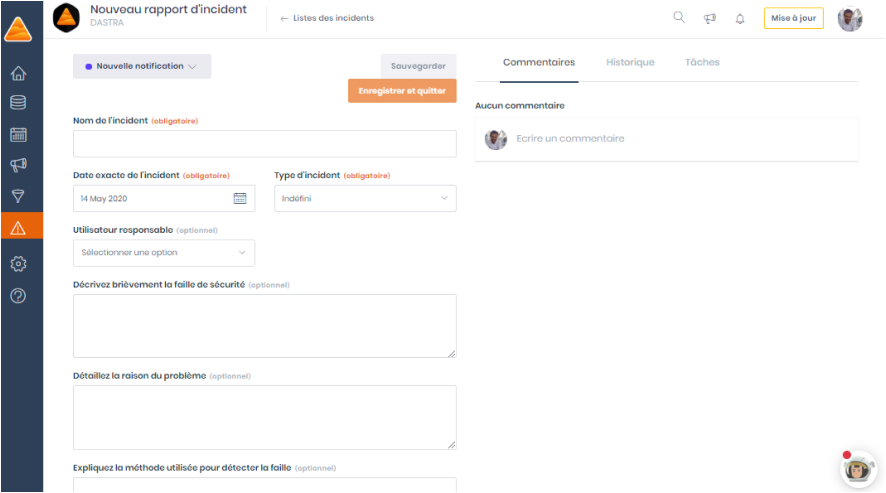Open the calendar icon in sidebar
The width and height of the screenshot is (886, 493).
18,134
